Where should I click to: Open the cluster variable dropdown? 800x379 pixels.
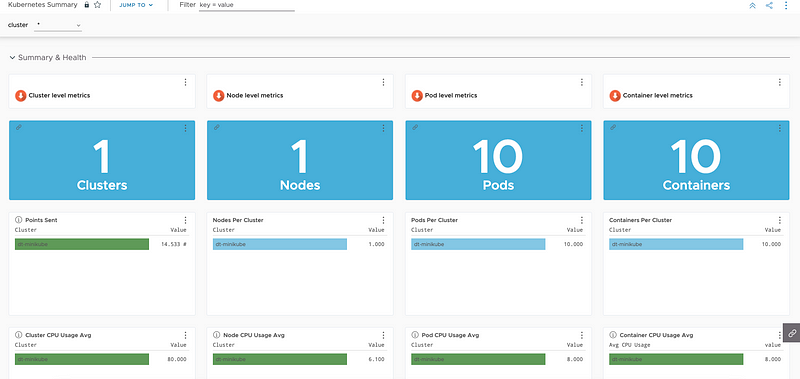coord(58,25)
